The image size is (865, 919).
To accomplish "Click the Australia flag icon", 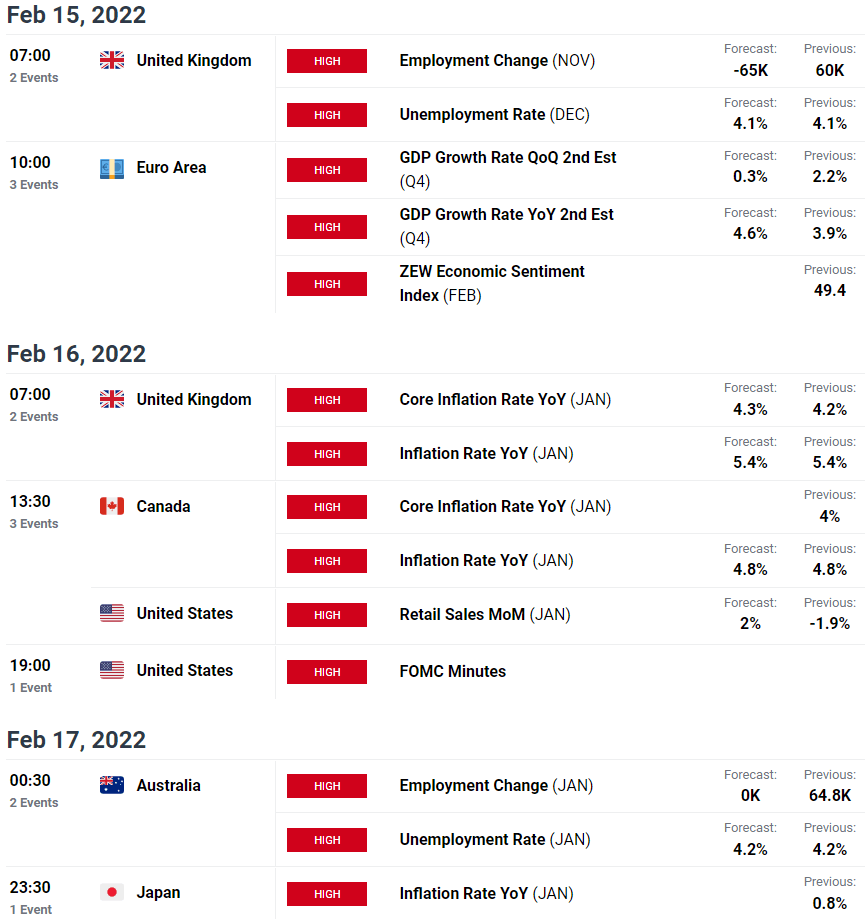I will (111, 785).
